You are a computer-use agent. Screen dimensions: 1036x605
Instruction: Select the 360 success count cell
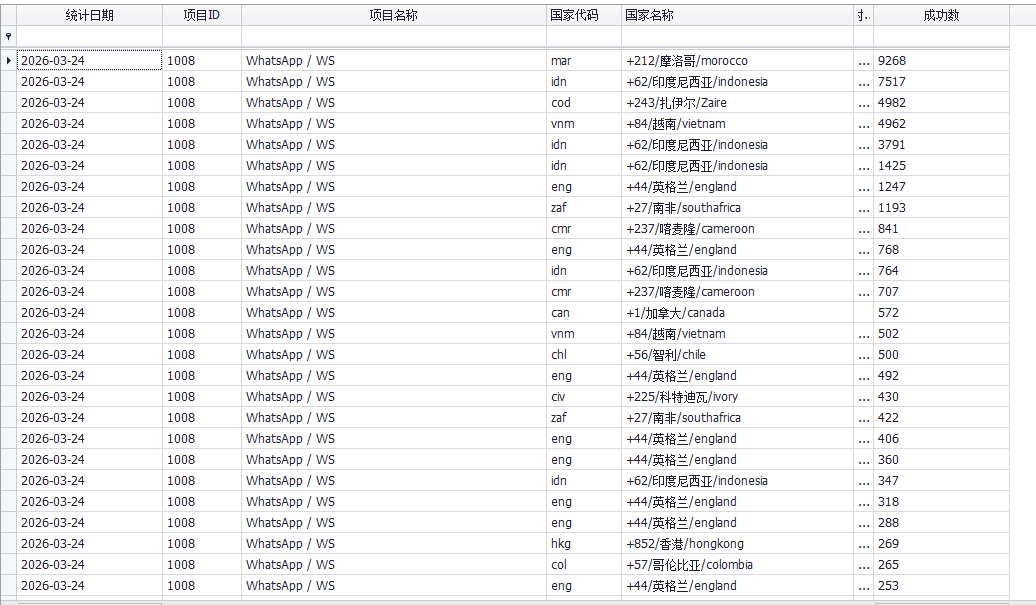(x=941, y=460)
